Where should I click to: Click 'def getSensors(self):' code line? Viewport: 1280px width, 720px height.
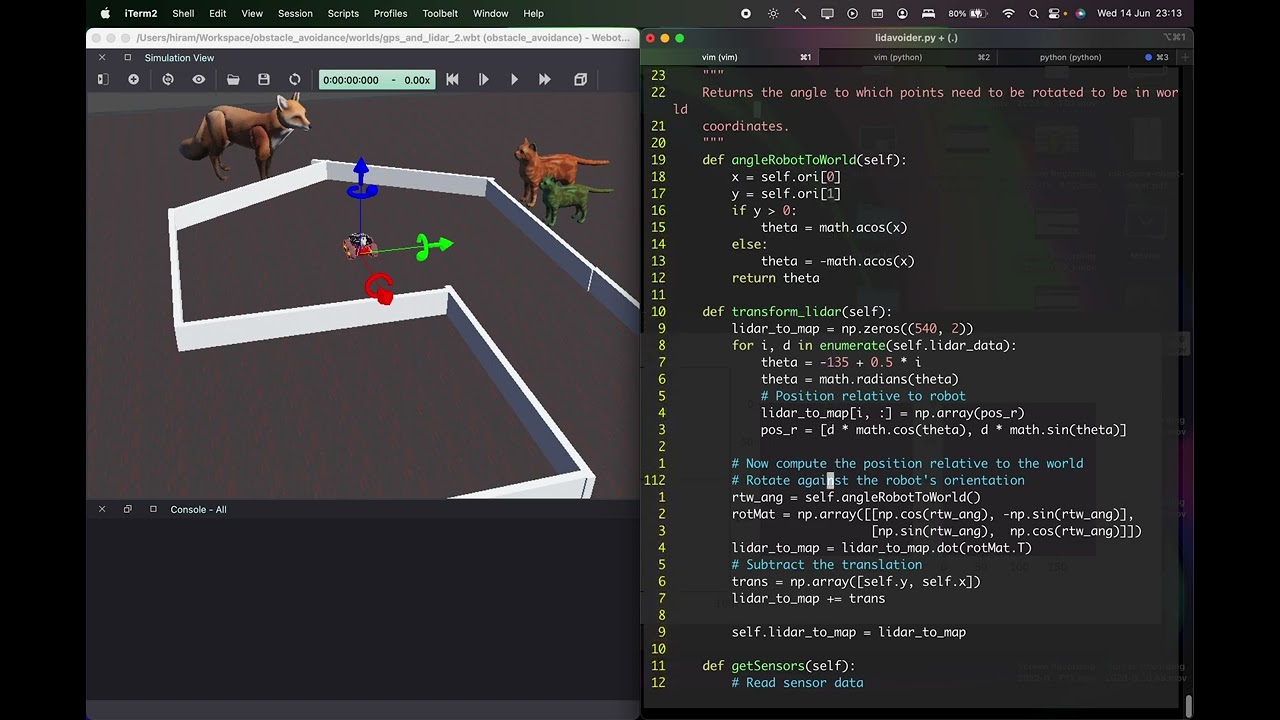point(779,666)
